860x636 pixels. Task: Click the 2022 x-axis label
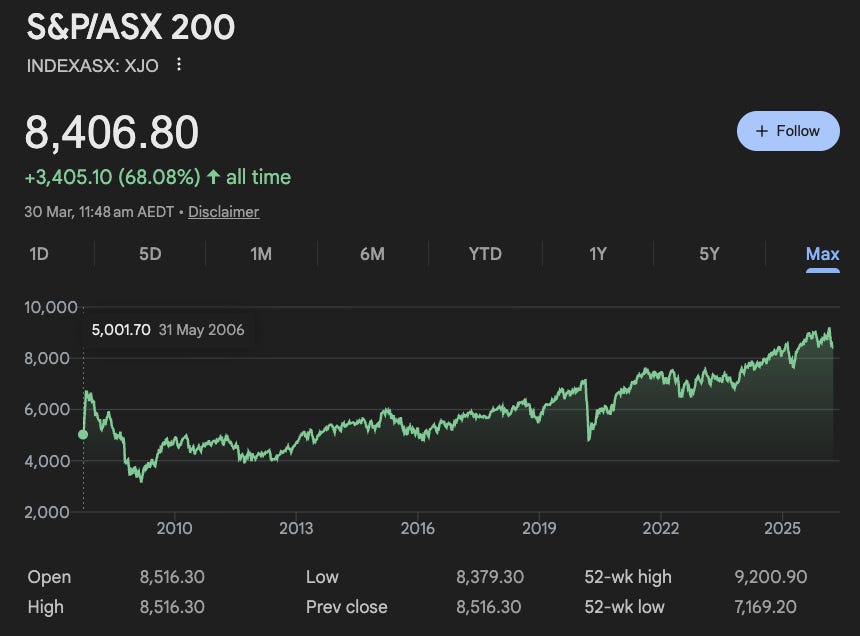point(661,528)
